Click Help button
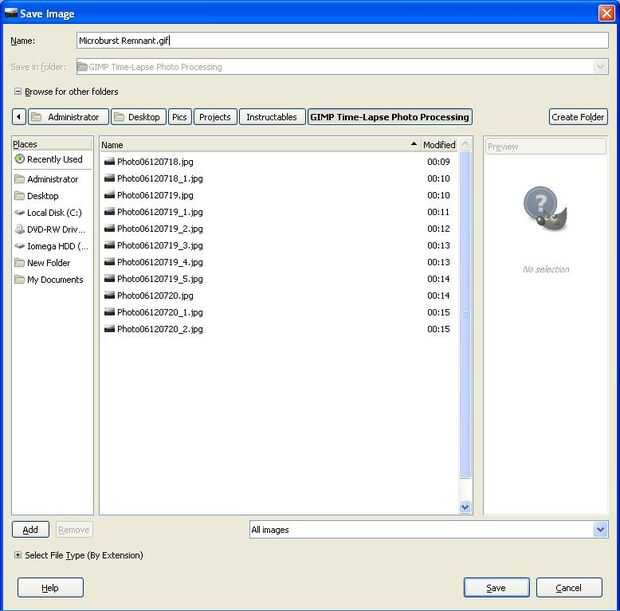Image resolution: width=620 pixels, height=611 pixels. [50, 588]
